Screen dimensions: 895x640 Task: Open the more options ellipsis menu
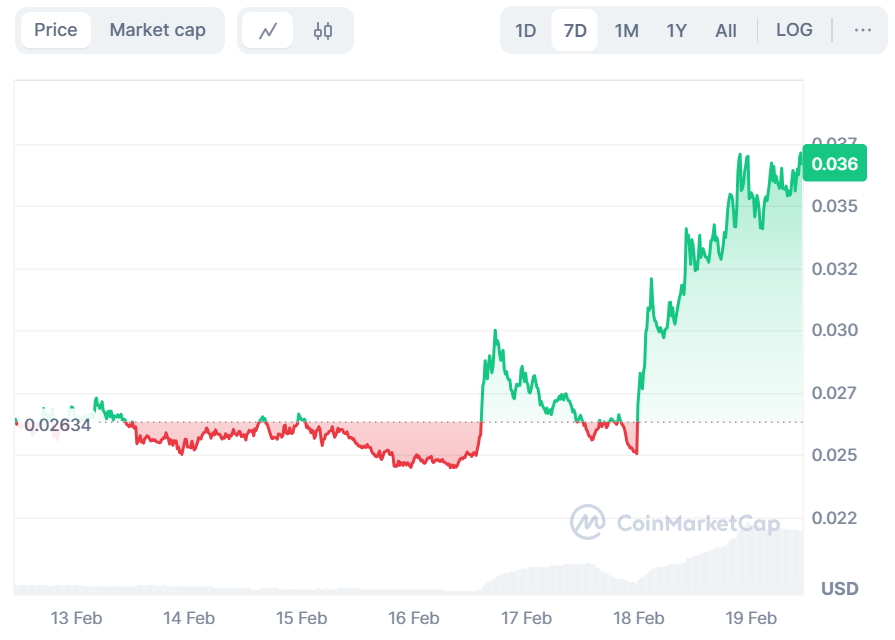point(863,30)
